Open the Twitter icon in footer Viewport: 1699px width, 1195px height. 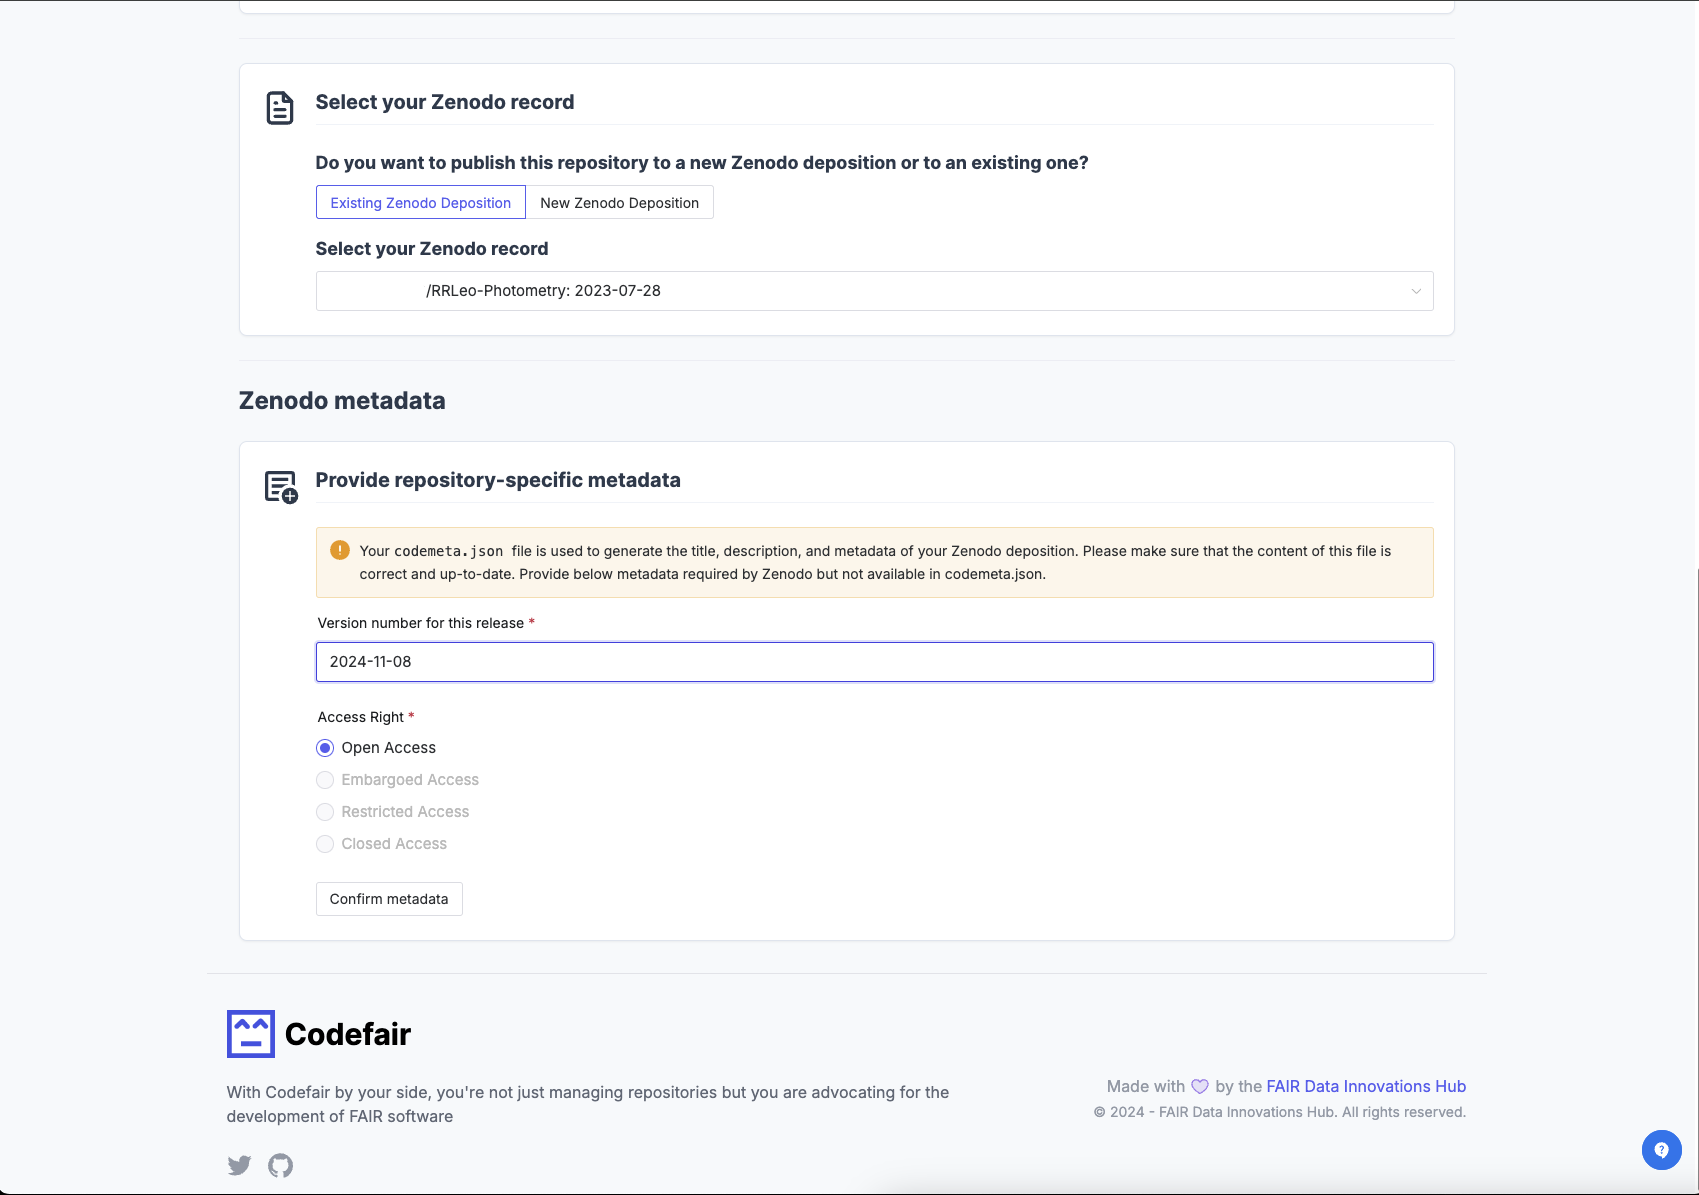[x=239, y=1165]
